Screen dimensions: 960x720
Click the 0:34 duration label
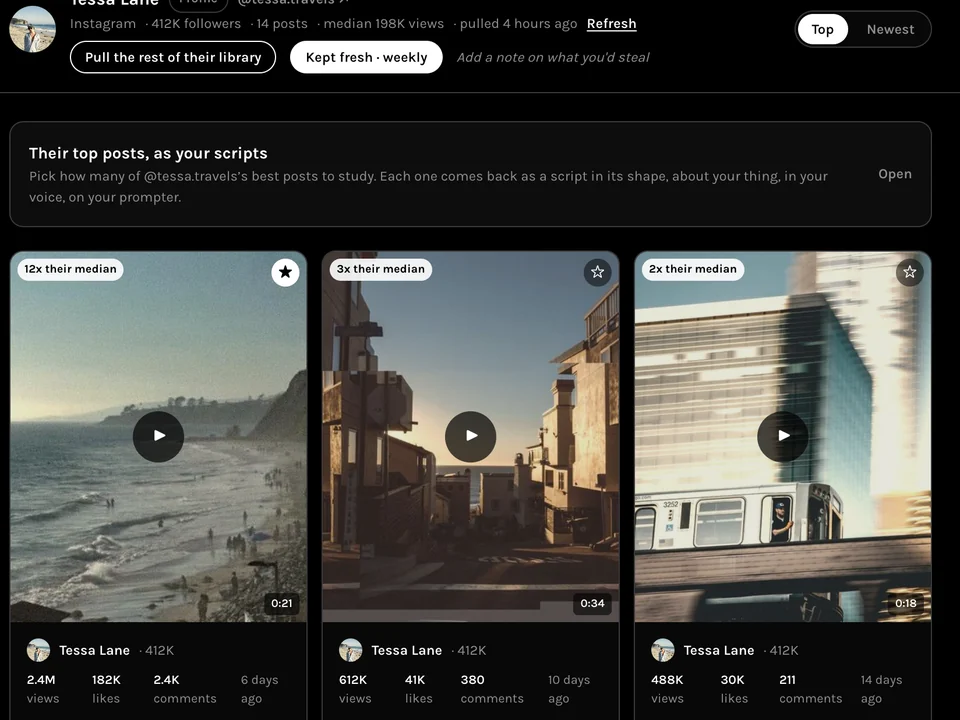tap(592, 604)
